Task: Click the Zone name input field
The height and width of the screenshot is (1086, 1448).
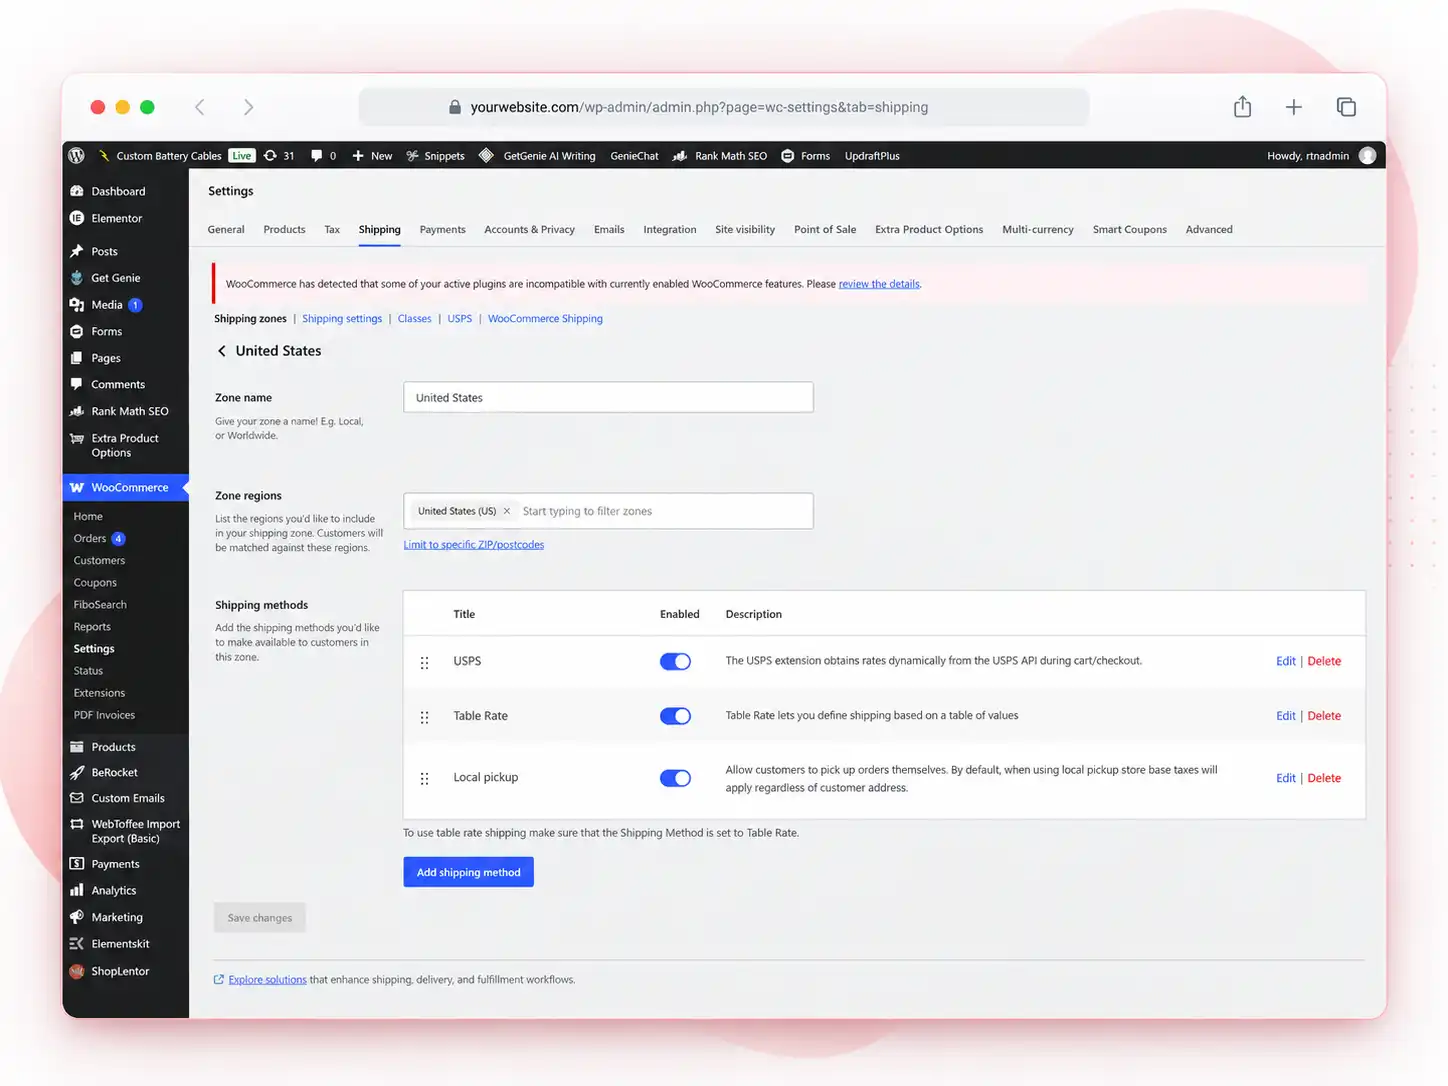Action: 608,397
